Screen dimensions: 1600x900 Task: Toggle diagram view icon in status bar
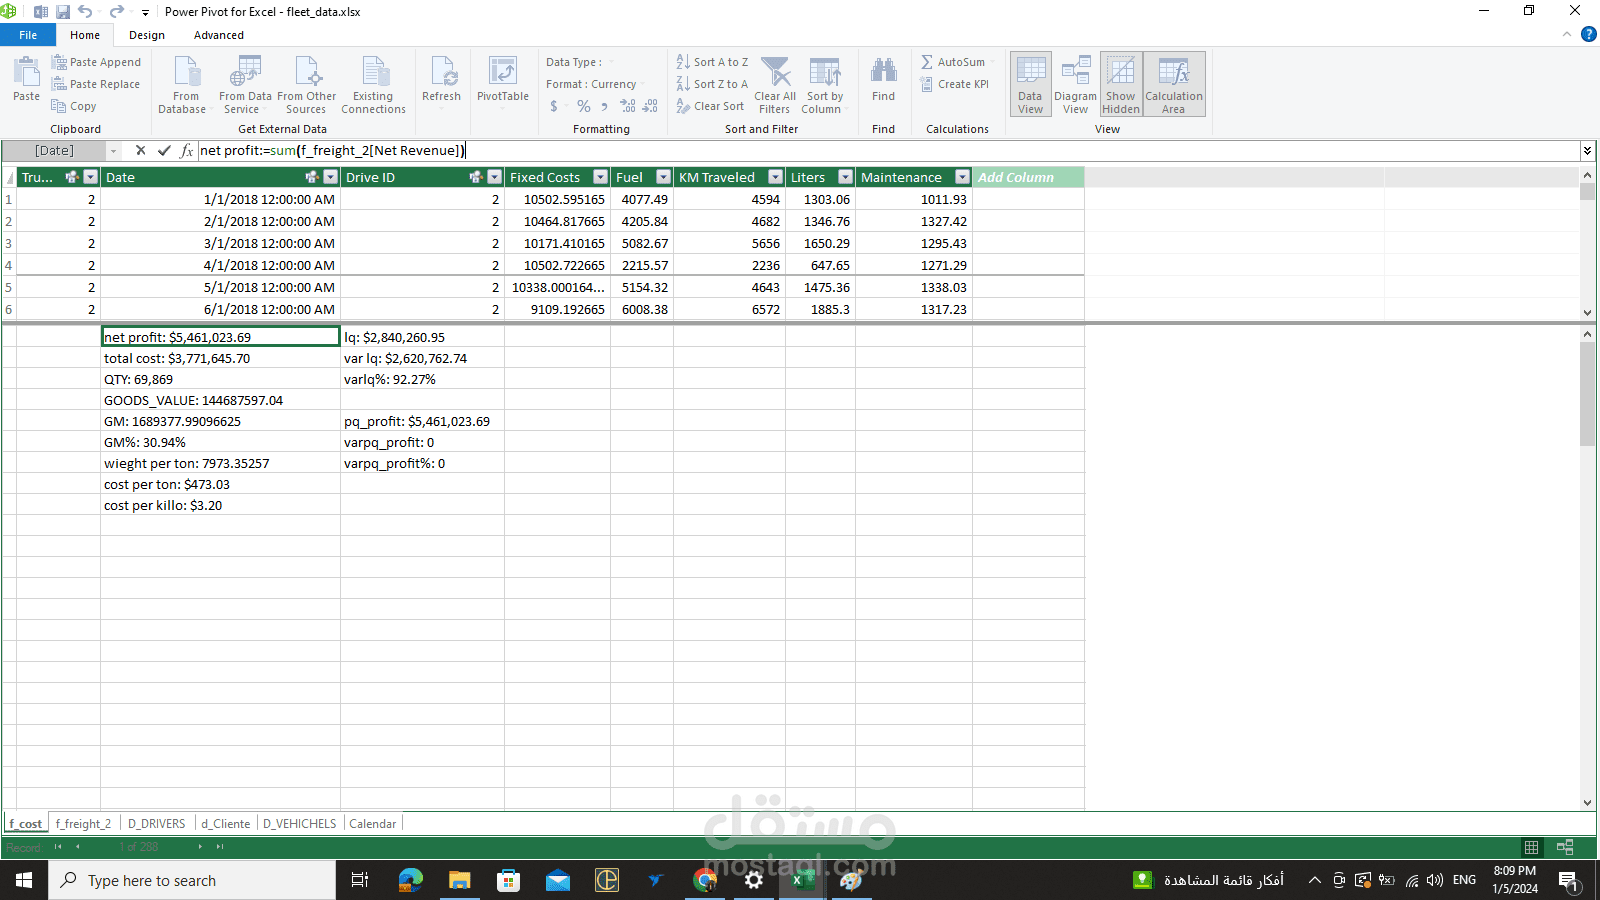coord(1565,847)
